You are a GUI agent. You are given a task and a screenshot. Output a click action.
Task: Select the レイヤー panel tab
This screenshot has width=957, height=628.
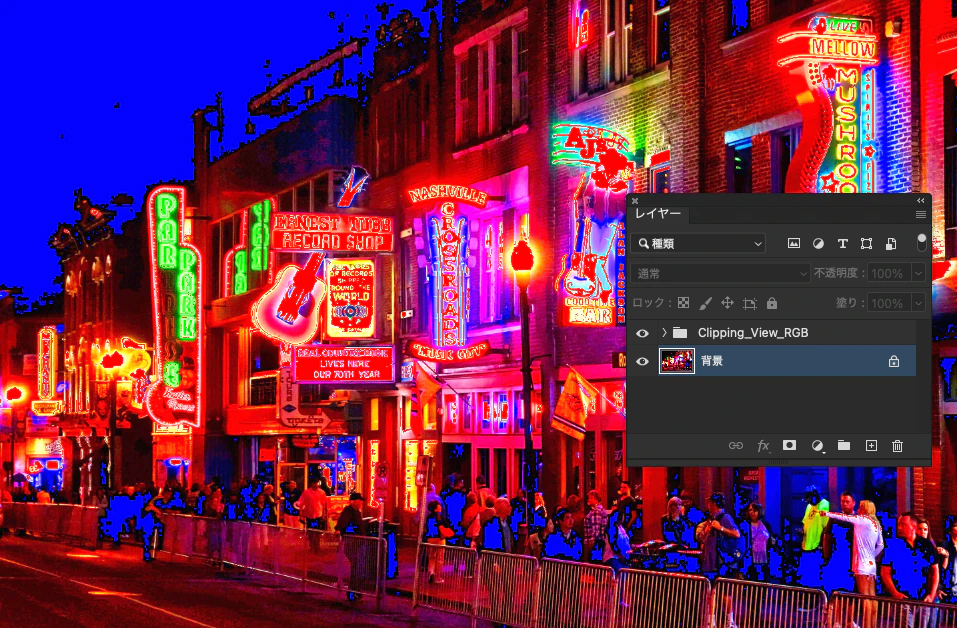point(658,214)
